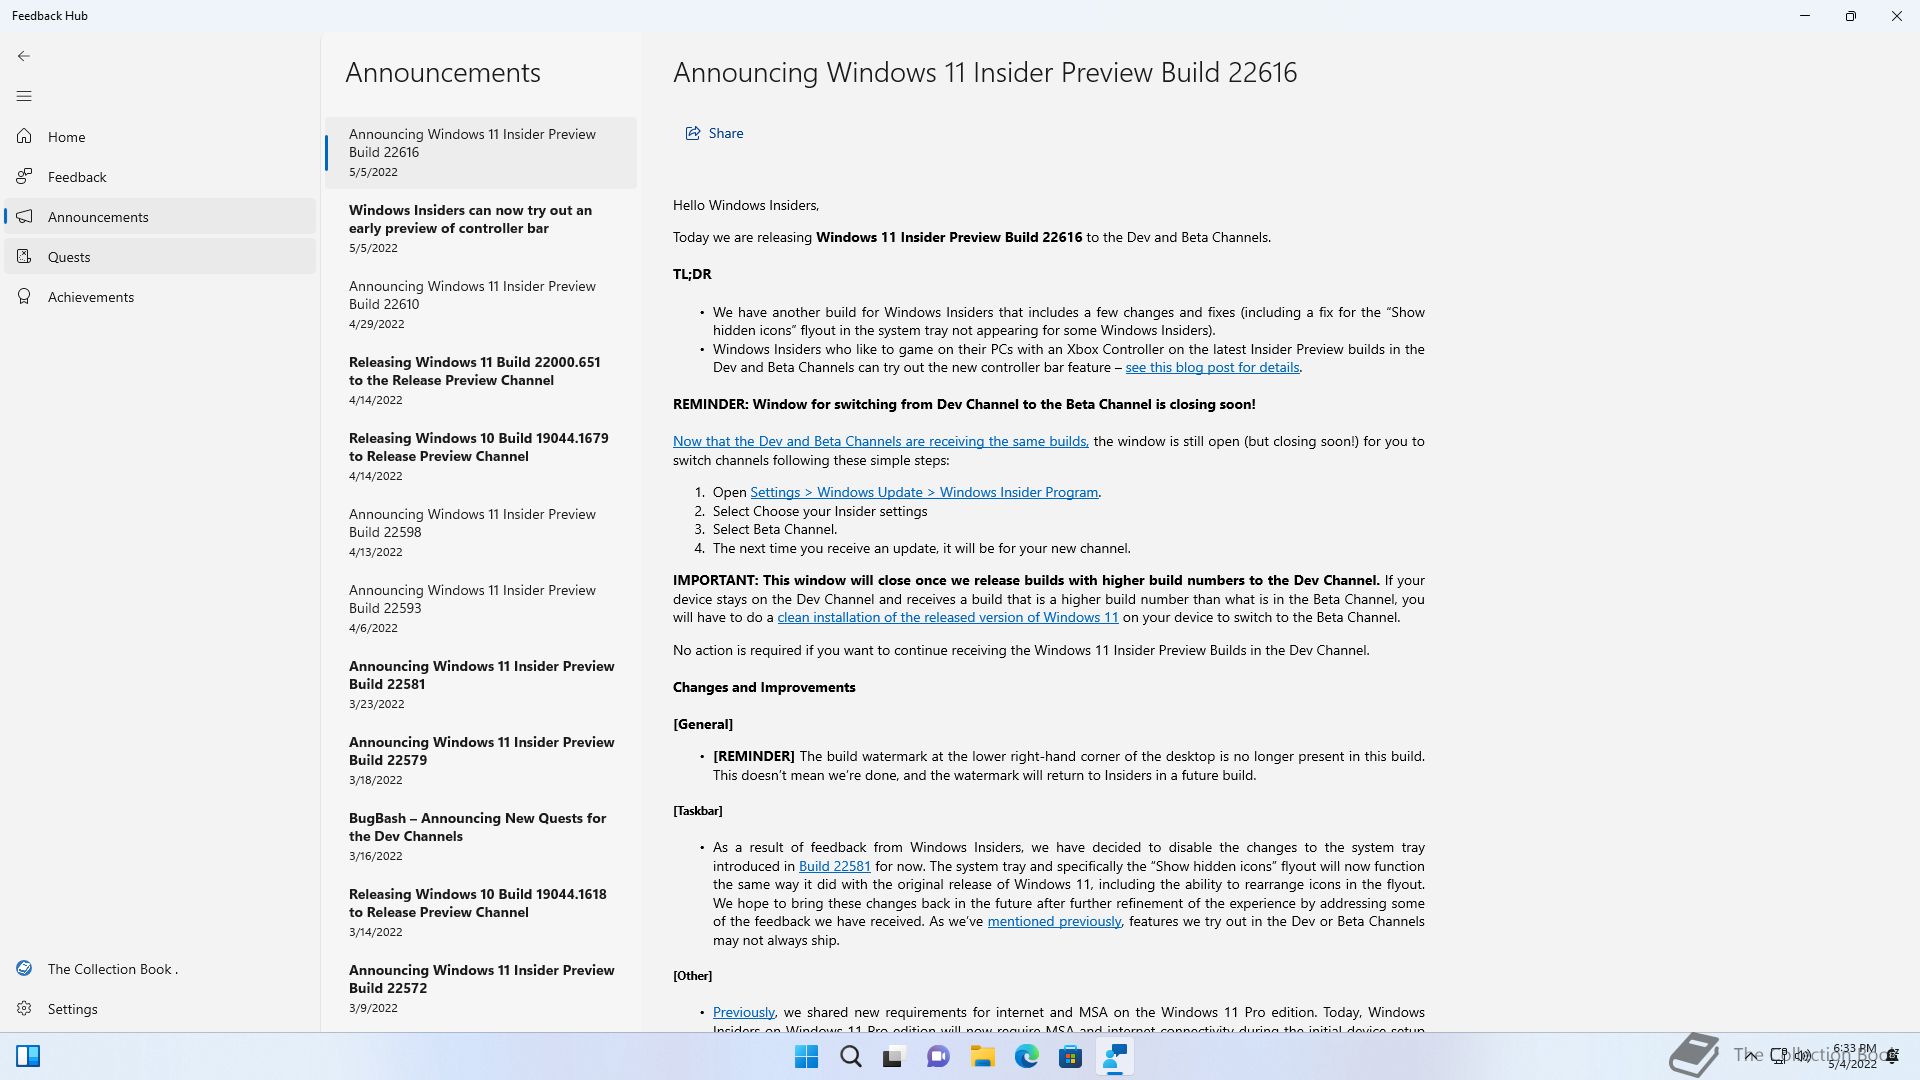
Task: Open the Windows Start menu
Action: [806, 1056]
